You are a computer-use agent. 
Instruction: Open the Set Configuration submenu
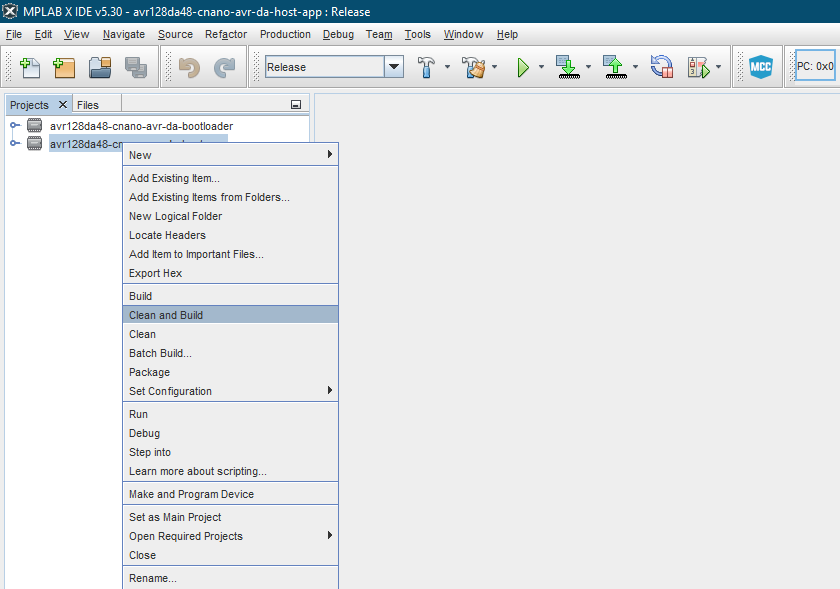[231, 391]
